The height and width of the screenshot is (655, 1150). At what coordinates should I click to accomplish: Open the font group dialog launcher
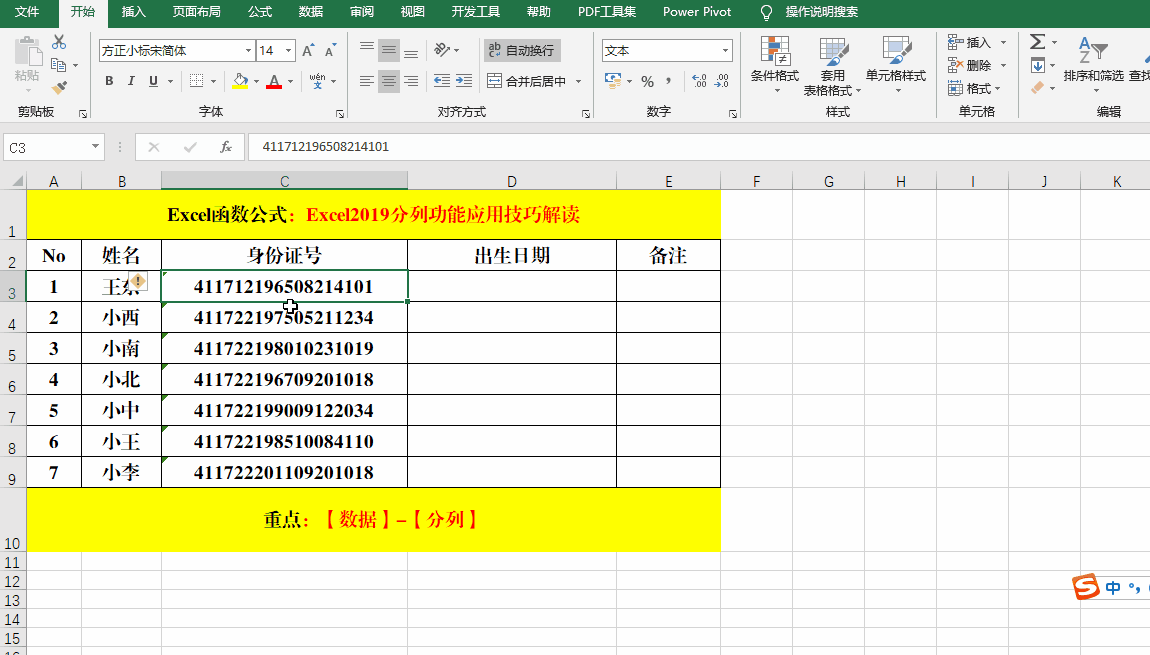click(340, 114)
